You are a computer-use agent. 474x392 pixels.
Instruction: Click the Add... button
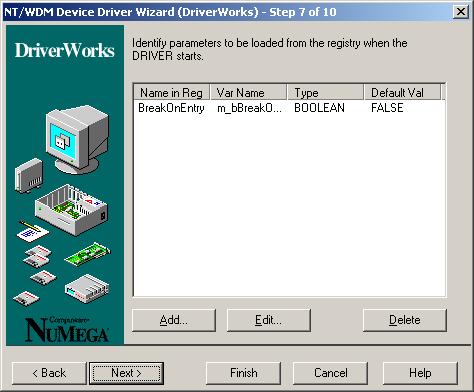(x=174, y=320)
